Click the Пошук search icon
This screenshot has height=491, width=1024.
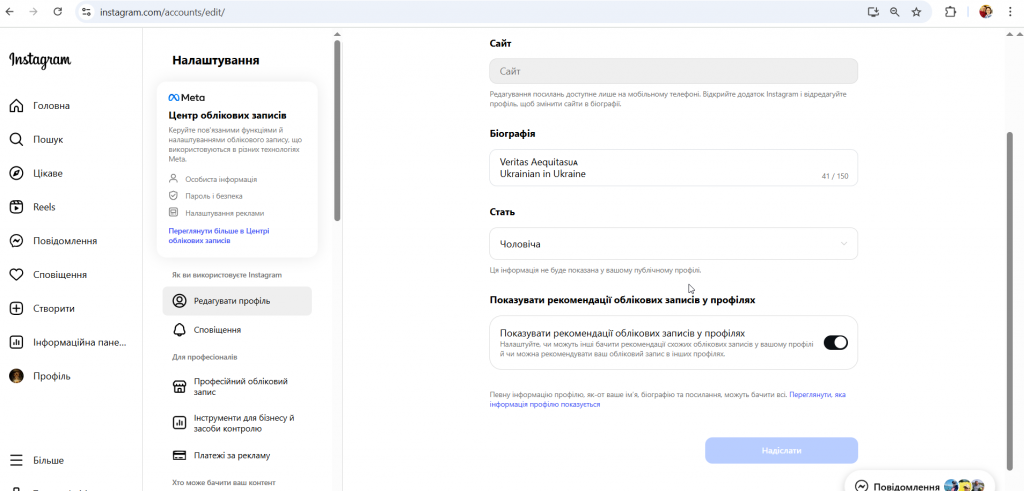(16, 140)
